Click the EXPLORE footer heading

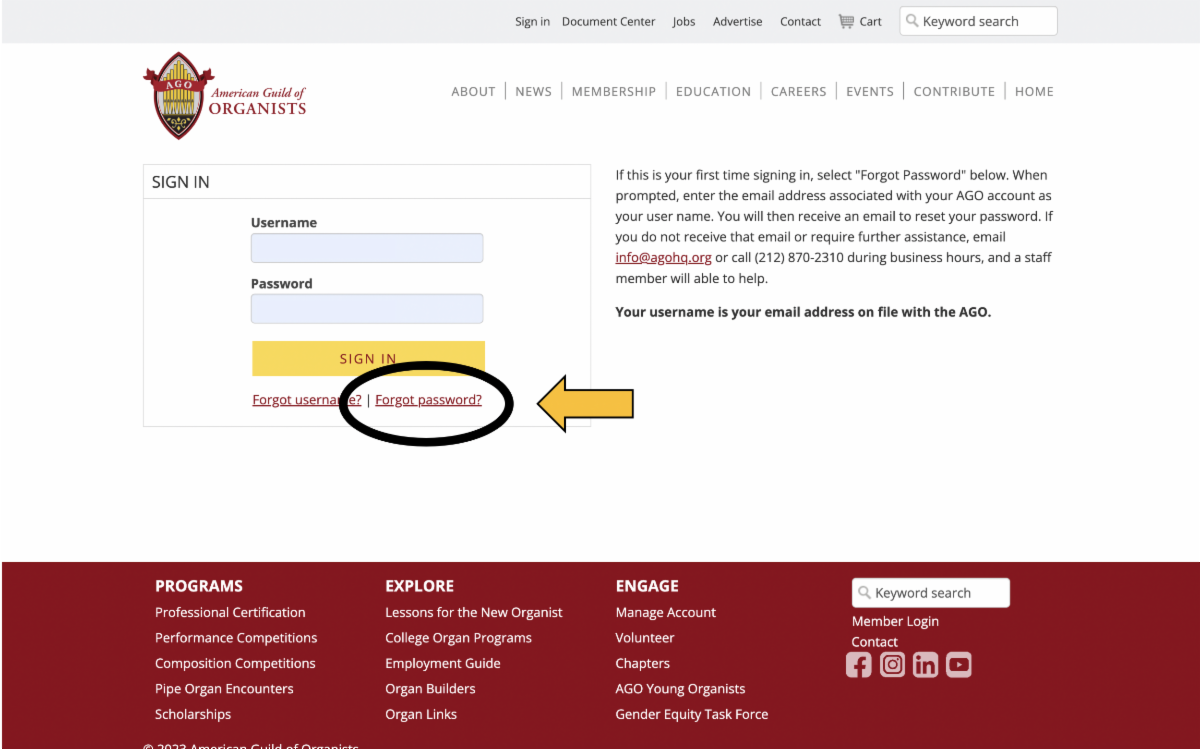(x=420, y=586)
